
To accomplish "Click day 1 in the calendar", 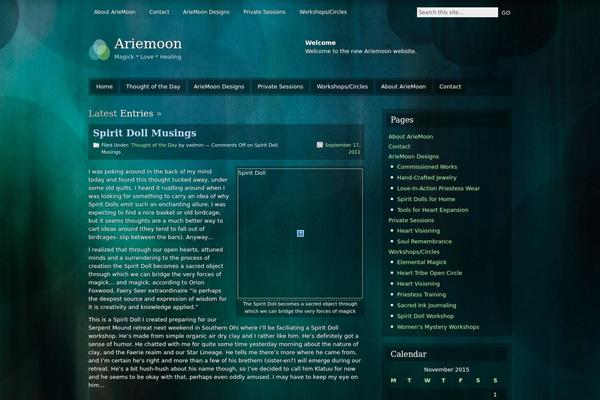I will (x=495, y=394).
